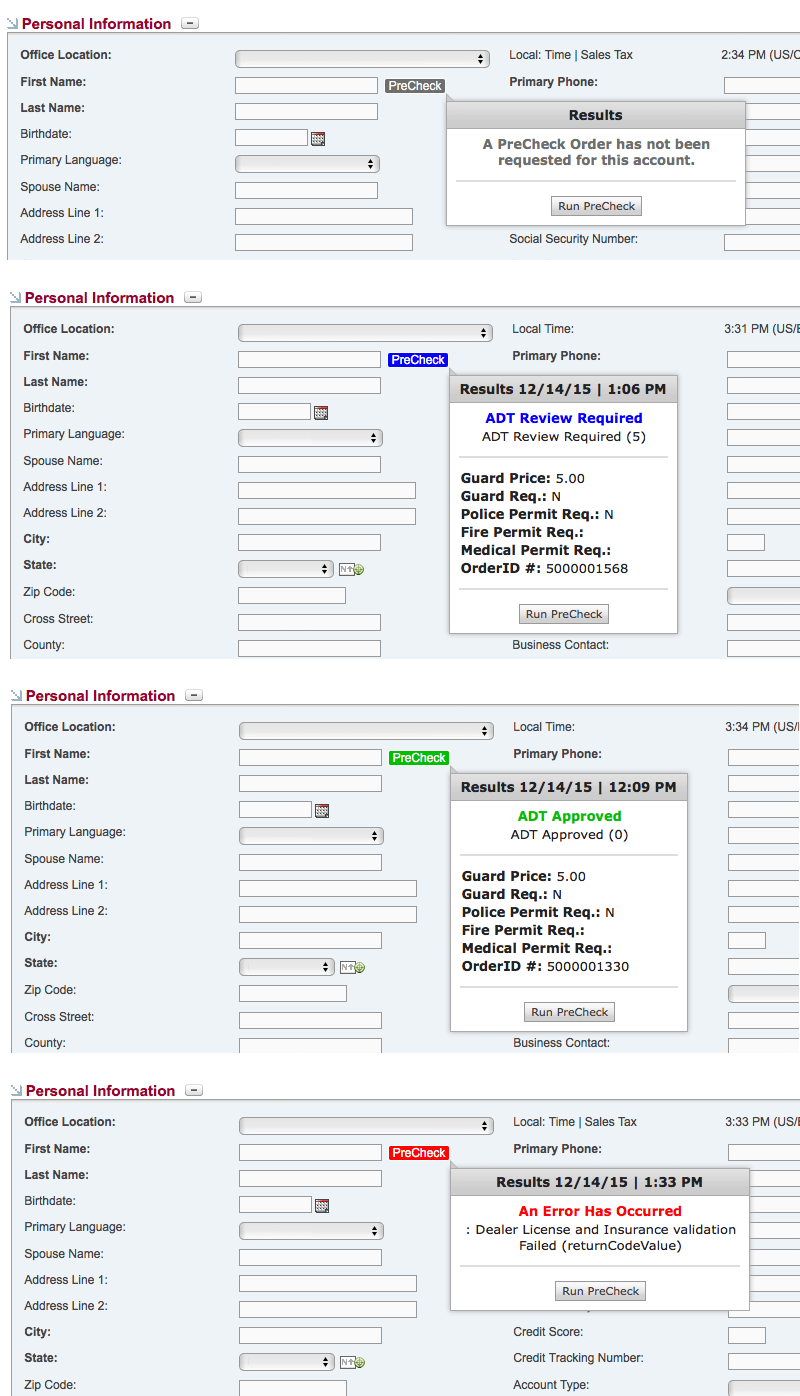Collapse Personal Information section with red PreCheck
The height and width of the screenshot is (1396, 800).
point(195,1090)
